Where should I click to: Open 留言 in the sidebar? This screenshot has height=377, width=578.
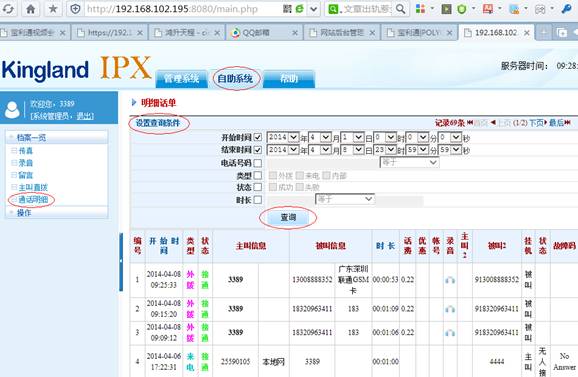(x=26, y=175)
